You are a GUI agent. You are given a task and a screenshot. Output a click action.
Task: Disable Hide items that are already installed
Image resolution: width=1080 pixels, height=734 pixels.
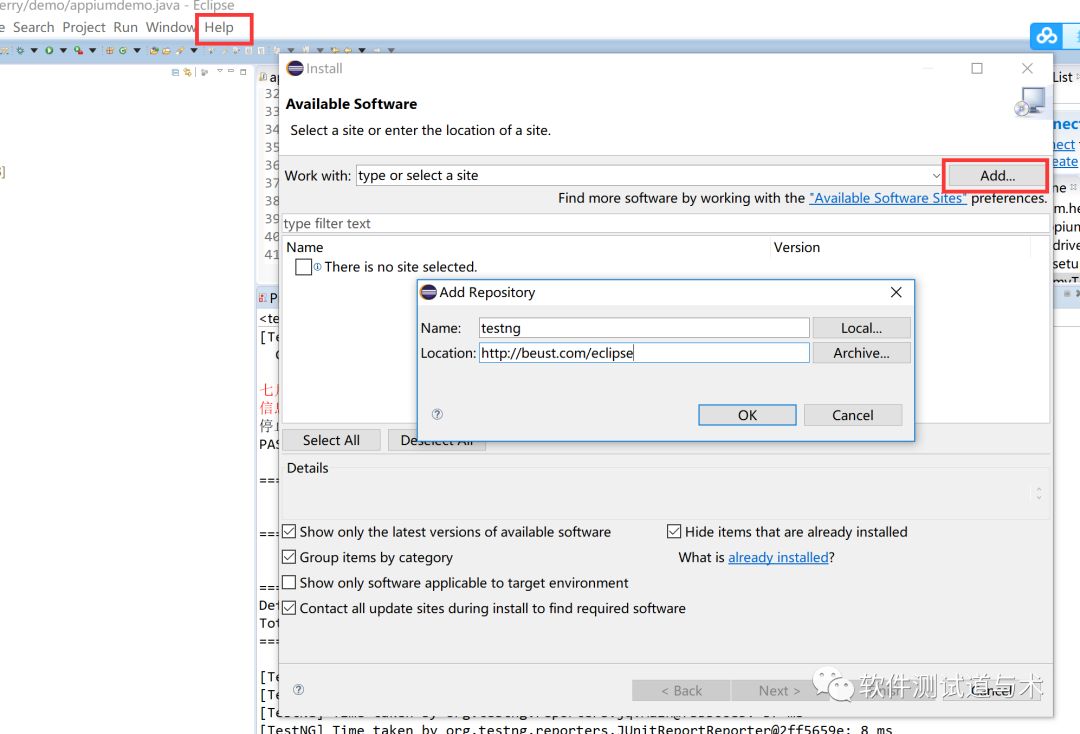[676, 532]
